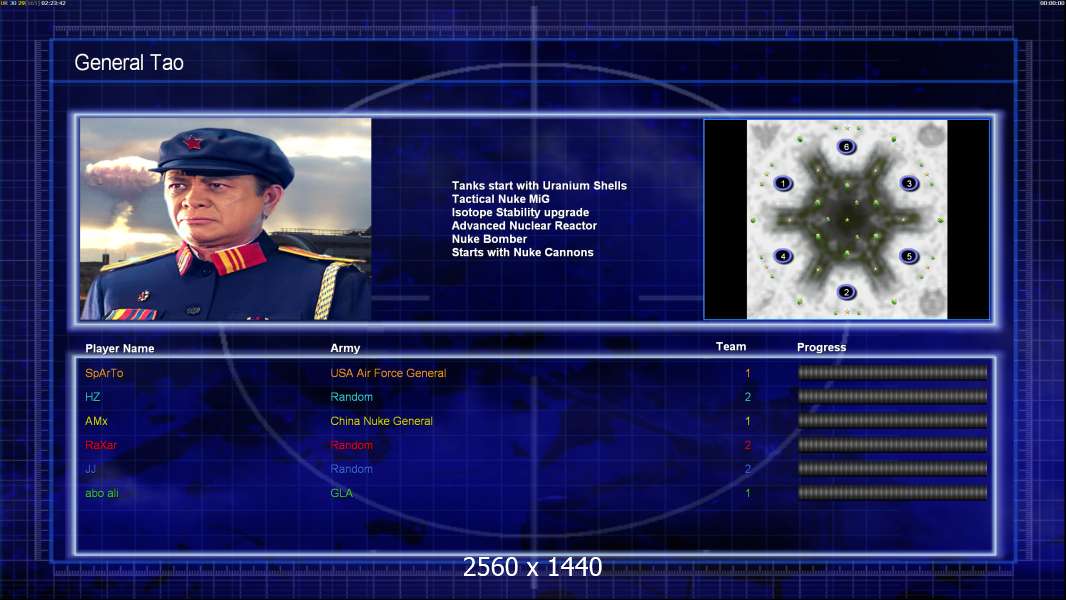
Task: Click player name abo ali
Action: pyautogui.click(x=102, y=493)
